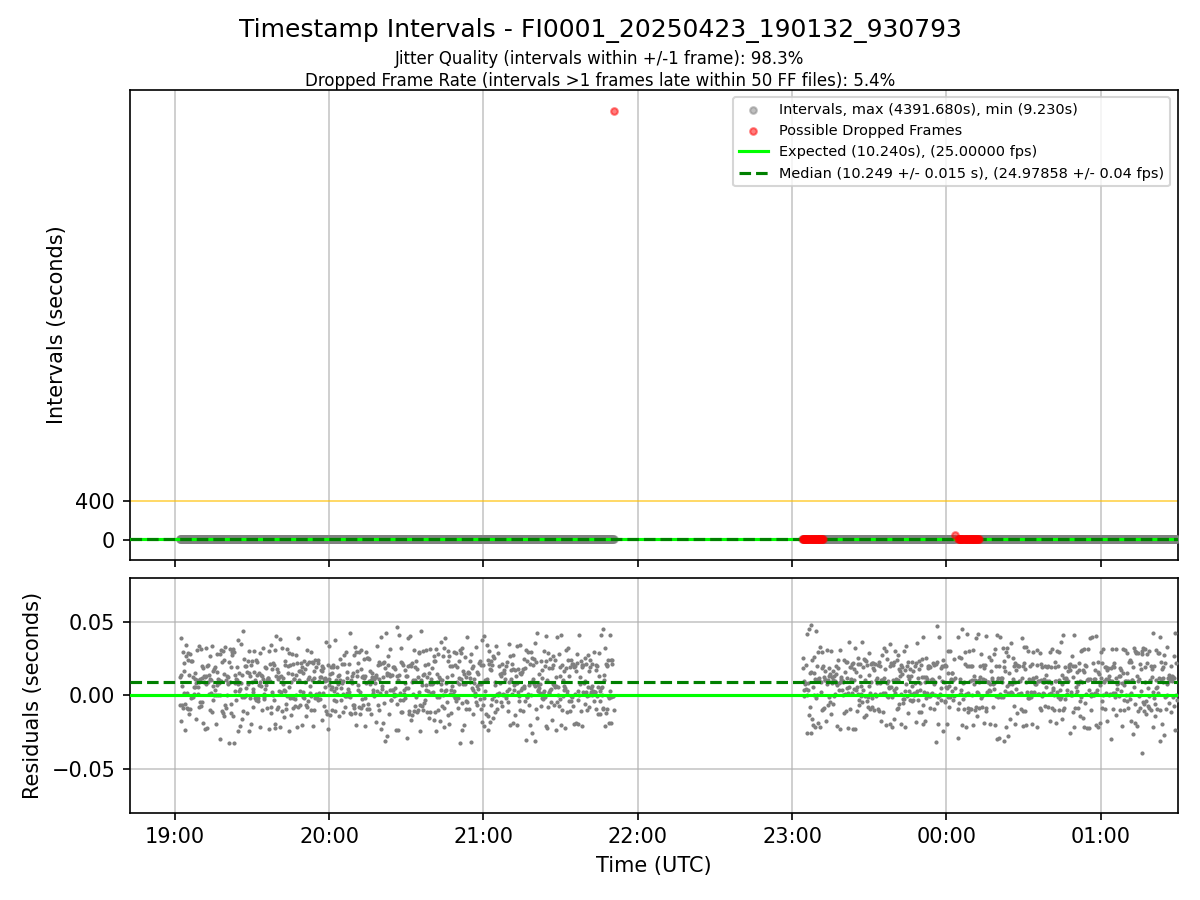Click the legend entry Possible Dropped Frames

coord(870,130)
